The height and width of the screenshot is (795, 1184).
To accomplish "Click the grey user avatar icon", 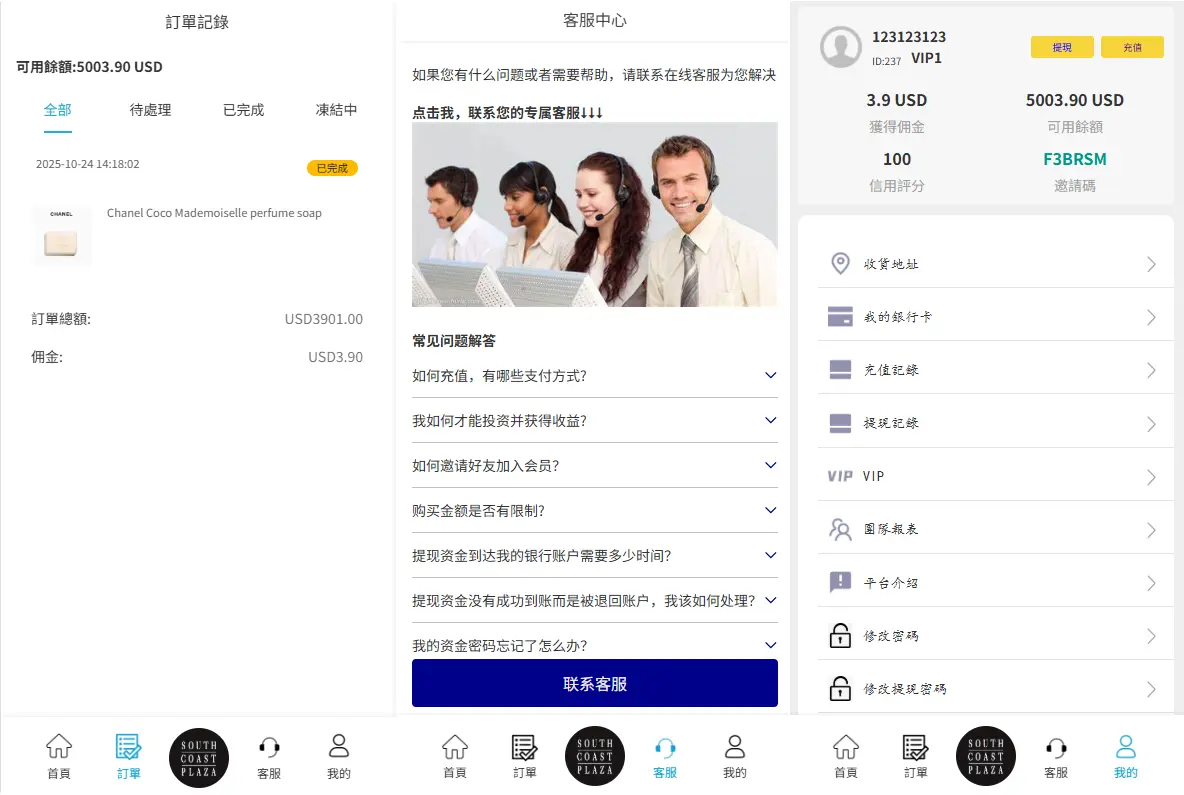I will pos(841,47).
